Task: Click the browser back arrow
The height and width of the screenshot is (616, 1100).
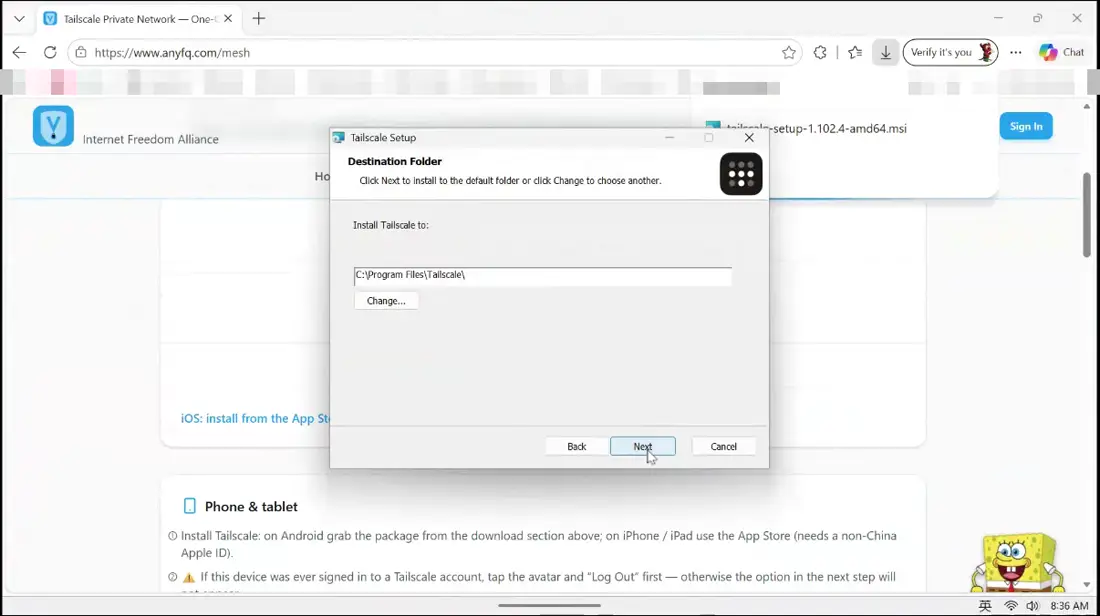Action: pyautogui.click(x=19, y=53)
